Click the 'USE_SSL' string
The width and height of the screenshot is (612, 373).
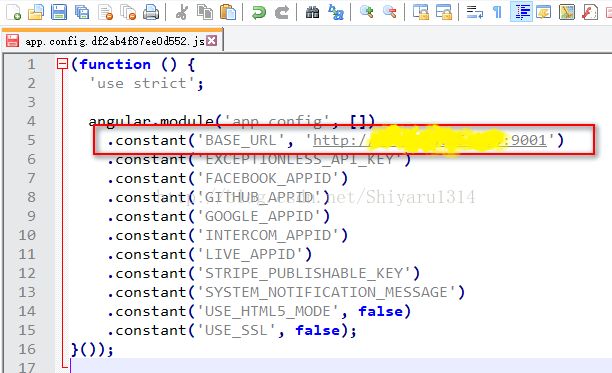click(237, 330)
